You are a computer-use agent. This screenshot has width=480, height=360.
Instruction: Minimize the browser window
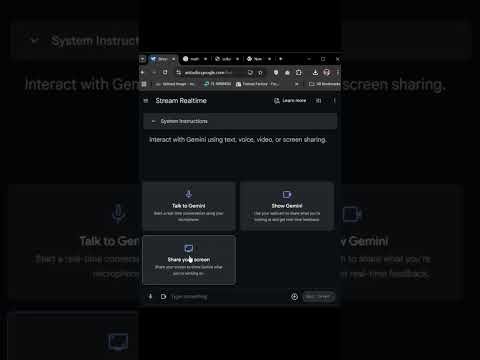[309, 59]
